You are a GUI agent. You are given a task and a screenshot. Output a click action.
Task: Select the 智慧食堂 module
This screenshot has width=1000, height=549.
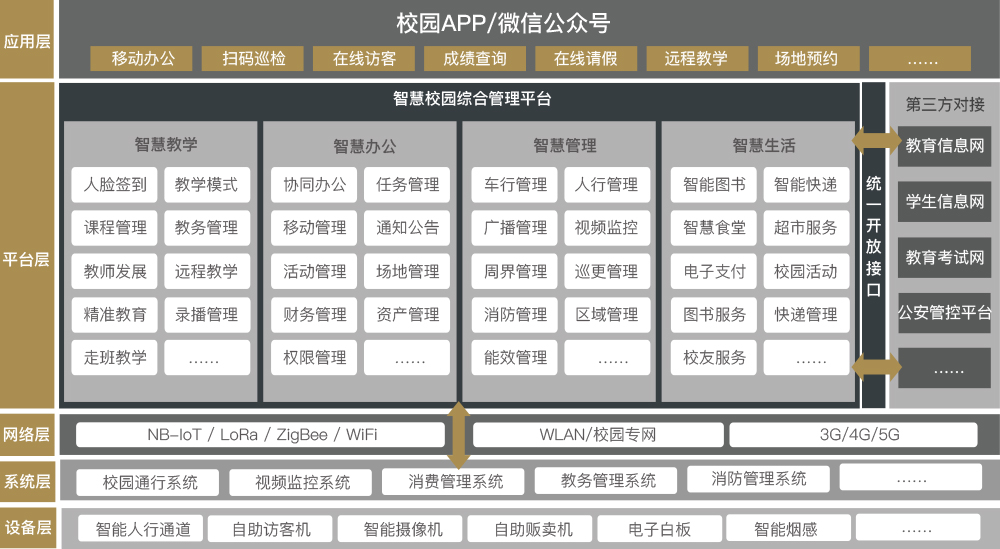click(714, 228)
